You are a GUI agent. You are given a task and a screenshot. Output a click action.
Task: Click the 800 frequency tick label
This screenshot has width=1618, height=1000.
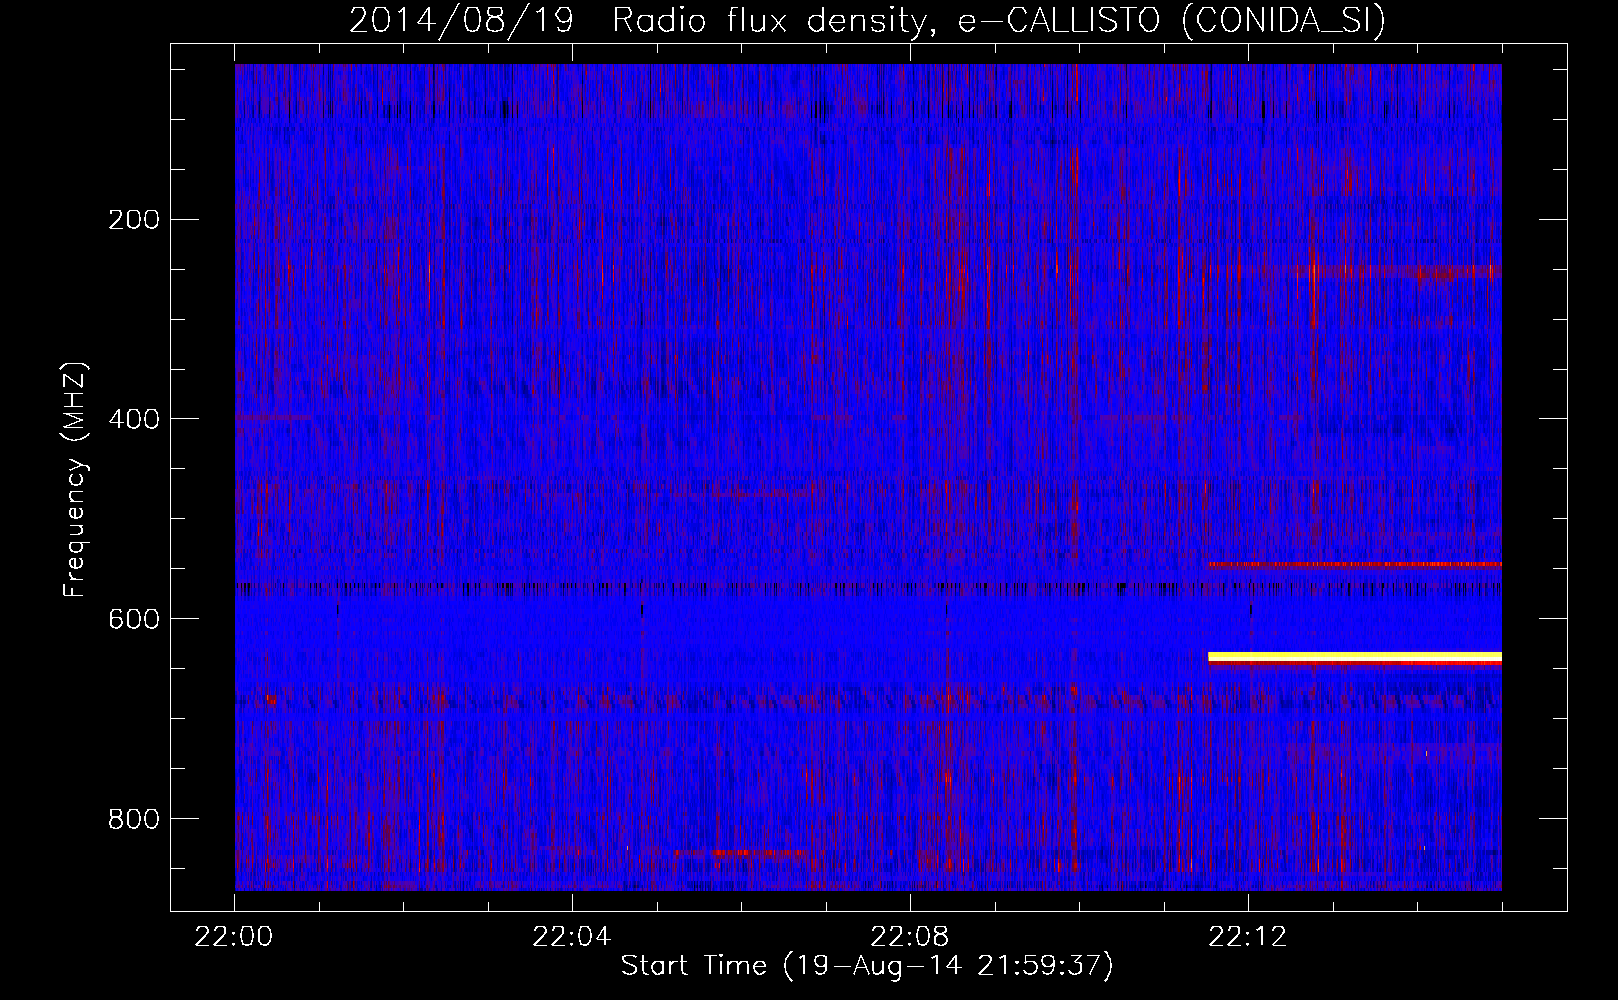[x=134, y=819]
